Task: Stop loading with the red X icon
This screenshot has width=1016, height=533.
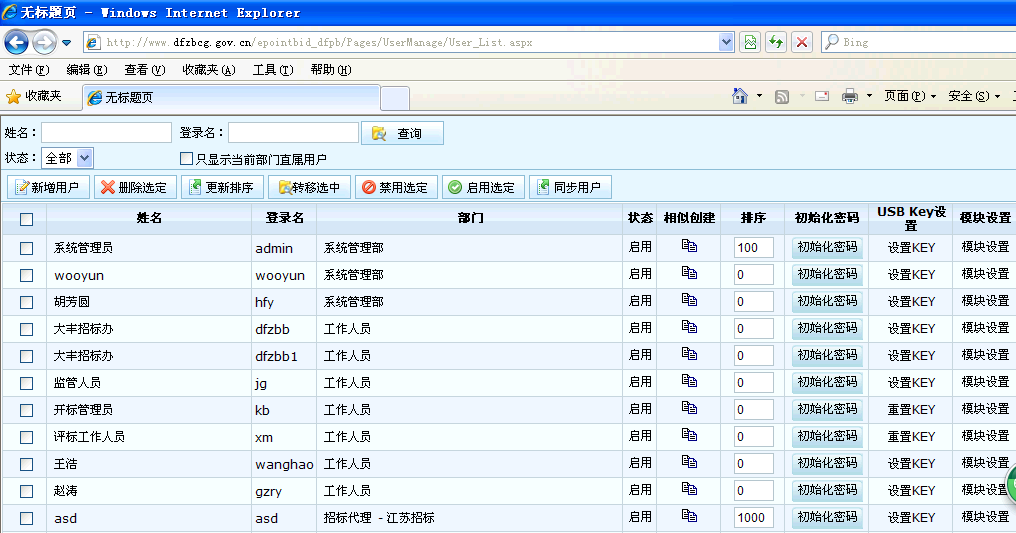Action: [802, 42]
